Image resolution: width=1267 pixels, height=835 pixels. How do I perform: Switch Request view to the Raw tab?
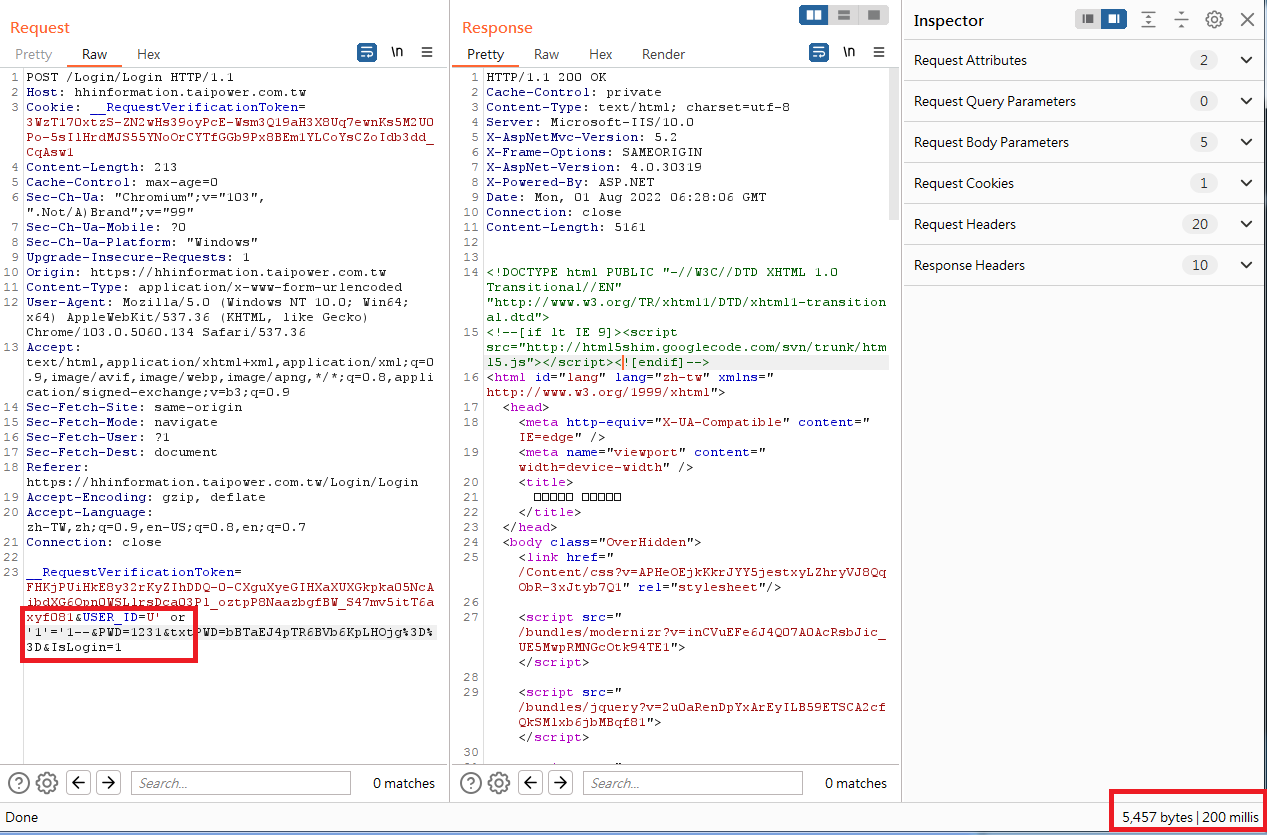pyautogui.click(x=95, y=54)
